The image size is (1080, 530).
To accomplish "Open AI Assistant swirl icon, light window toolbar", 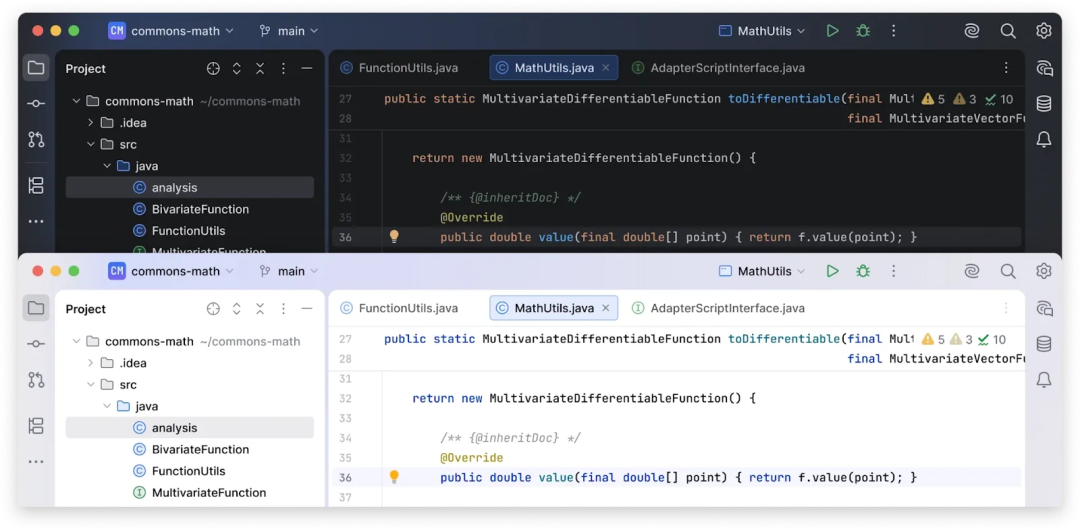I will [972, 271].
